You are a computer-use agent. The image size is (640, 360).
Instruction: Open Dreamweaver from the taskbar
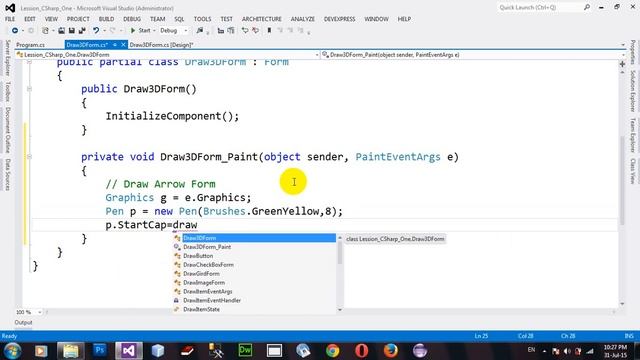point(245,351)
